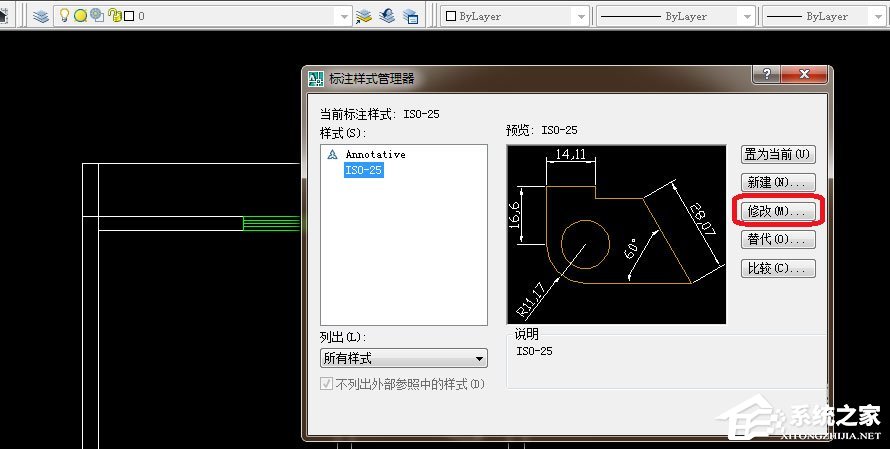The width and height of the screenshot is (890, 449).
Task: Close the 标注样式管理器 dialog
Action: pos(805,76)
